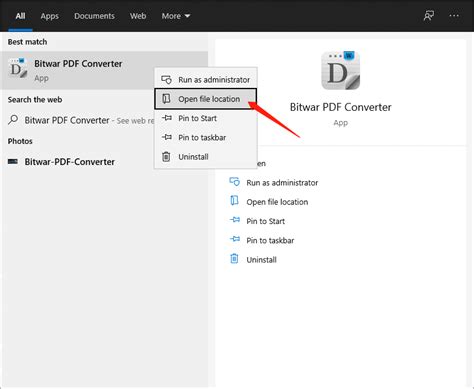Click the magnifier icon of web search result
The height and width of the screenshot is (389, 474).
click(x=13, y=120)
